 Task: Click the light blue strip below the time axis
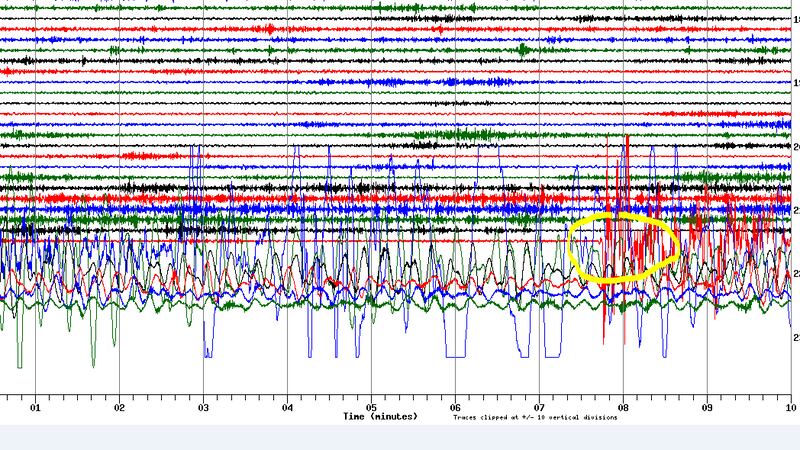(400, 436)
